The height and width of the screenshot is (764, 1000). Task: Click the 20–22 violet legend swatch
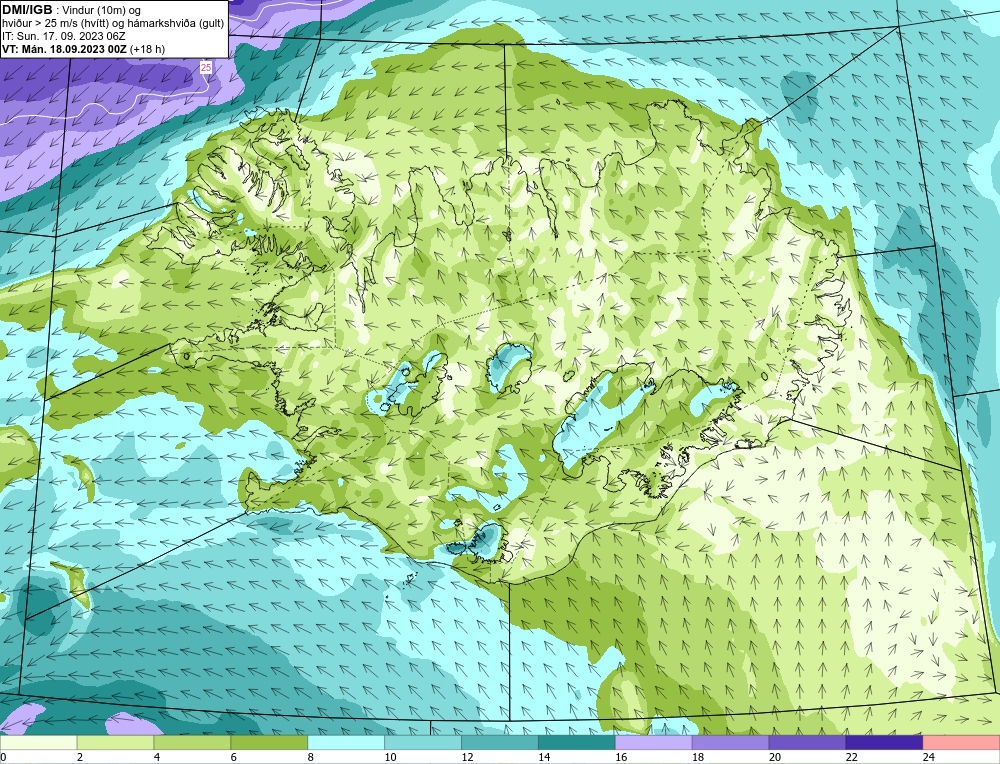(807, 743)
